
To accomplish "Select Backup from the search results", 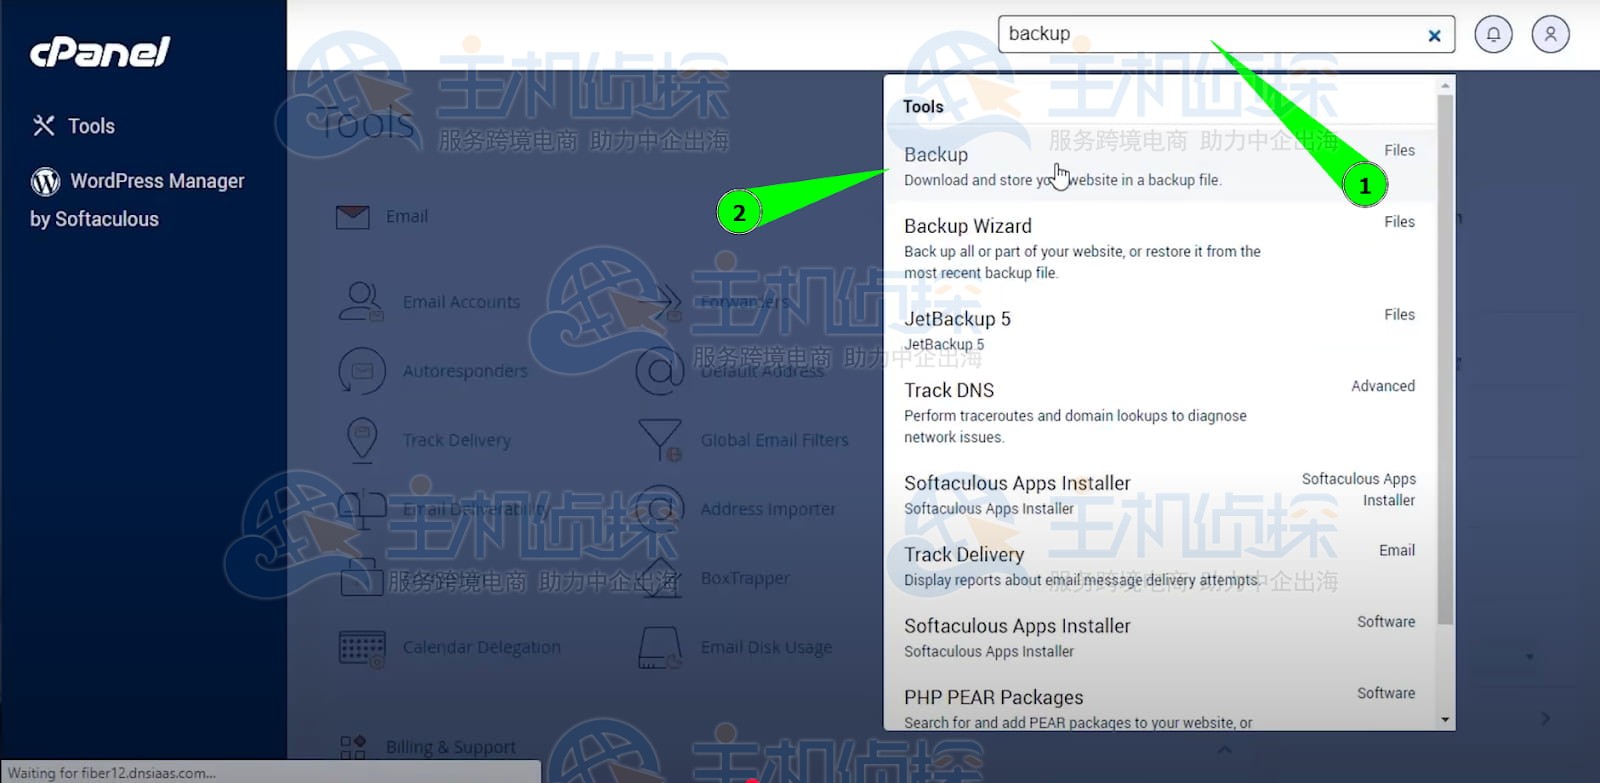I will click(1160, 166).
